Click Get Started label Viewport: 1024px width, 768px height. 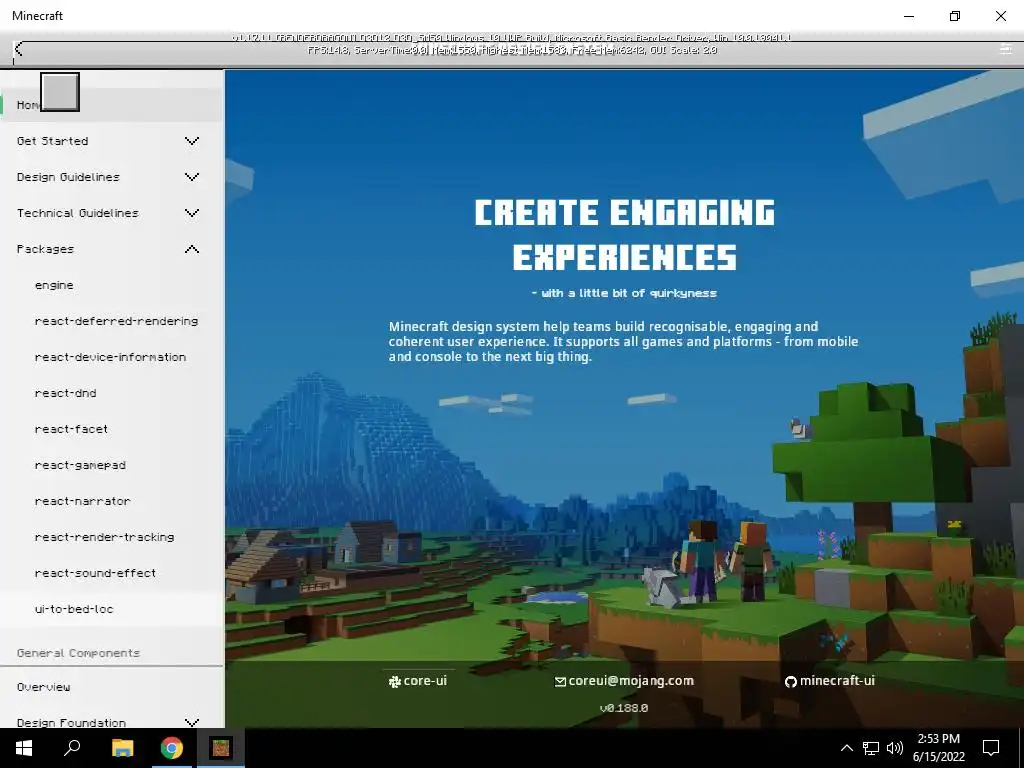(52, 141)
